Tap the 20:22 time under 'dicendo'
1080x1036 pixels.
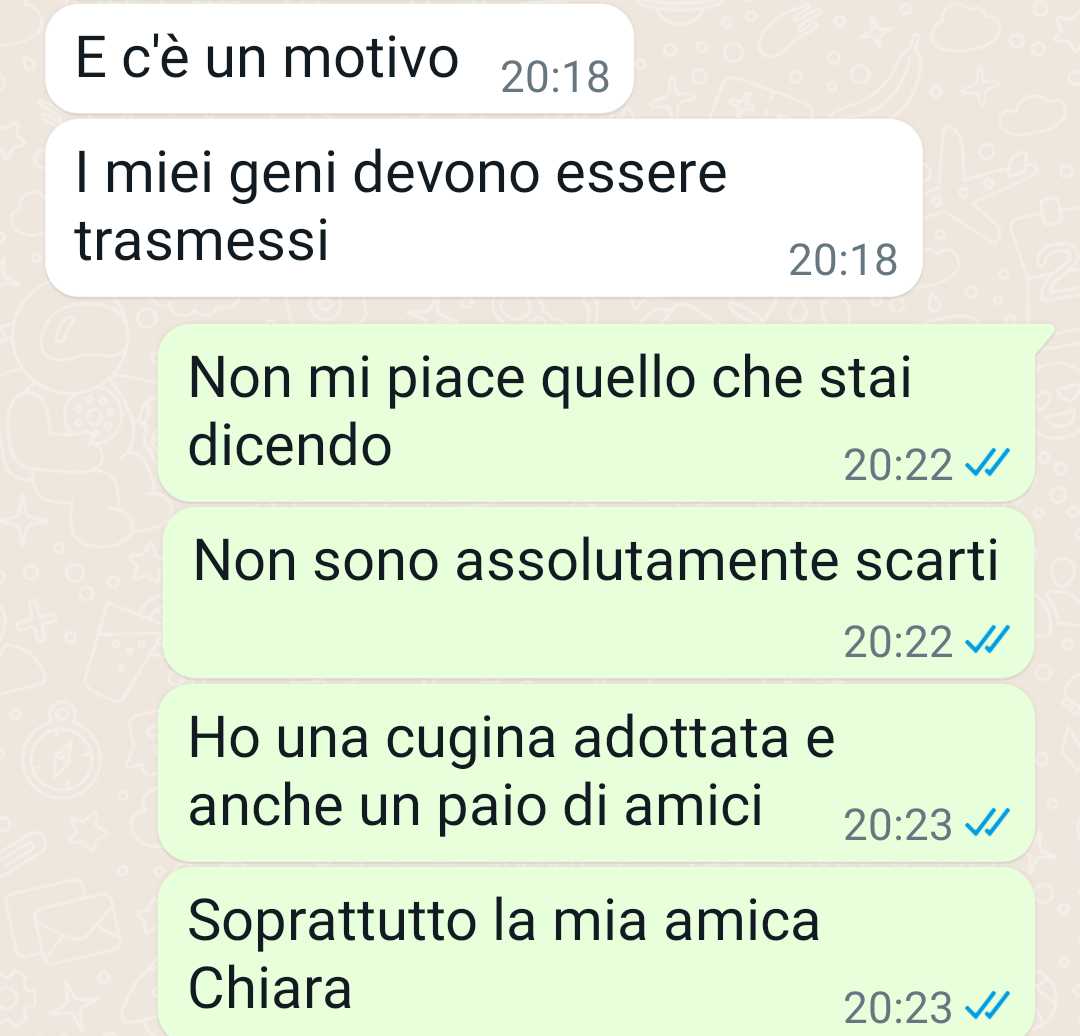898,465
